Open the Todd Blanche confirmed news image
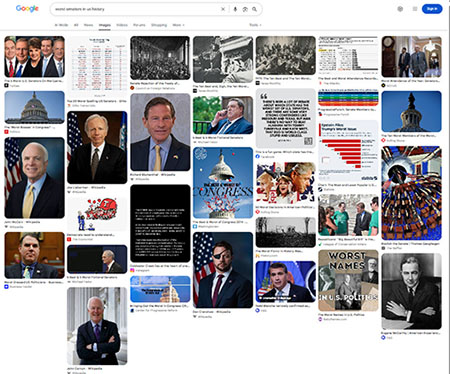The image size is (450, 374). [x=286, y=282]
